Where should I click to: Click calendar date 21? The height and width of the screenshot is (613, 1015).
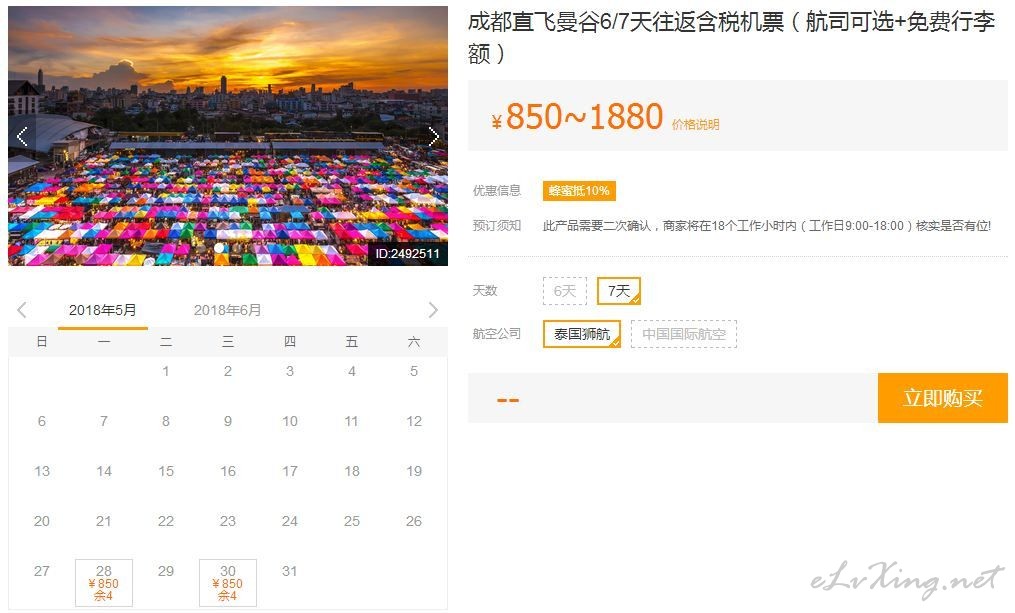coord(104,521)
